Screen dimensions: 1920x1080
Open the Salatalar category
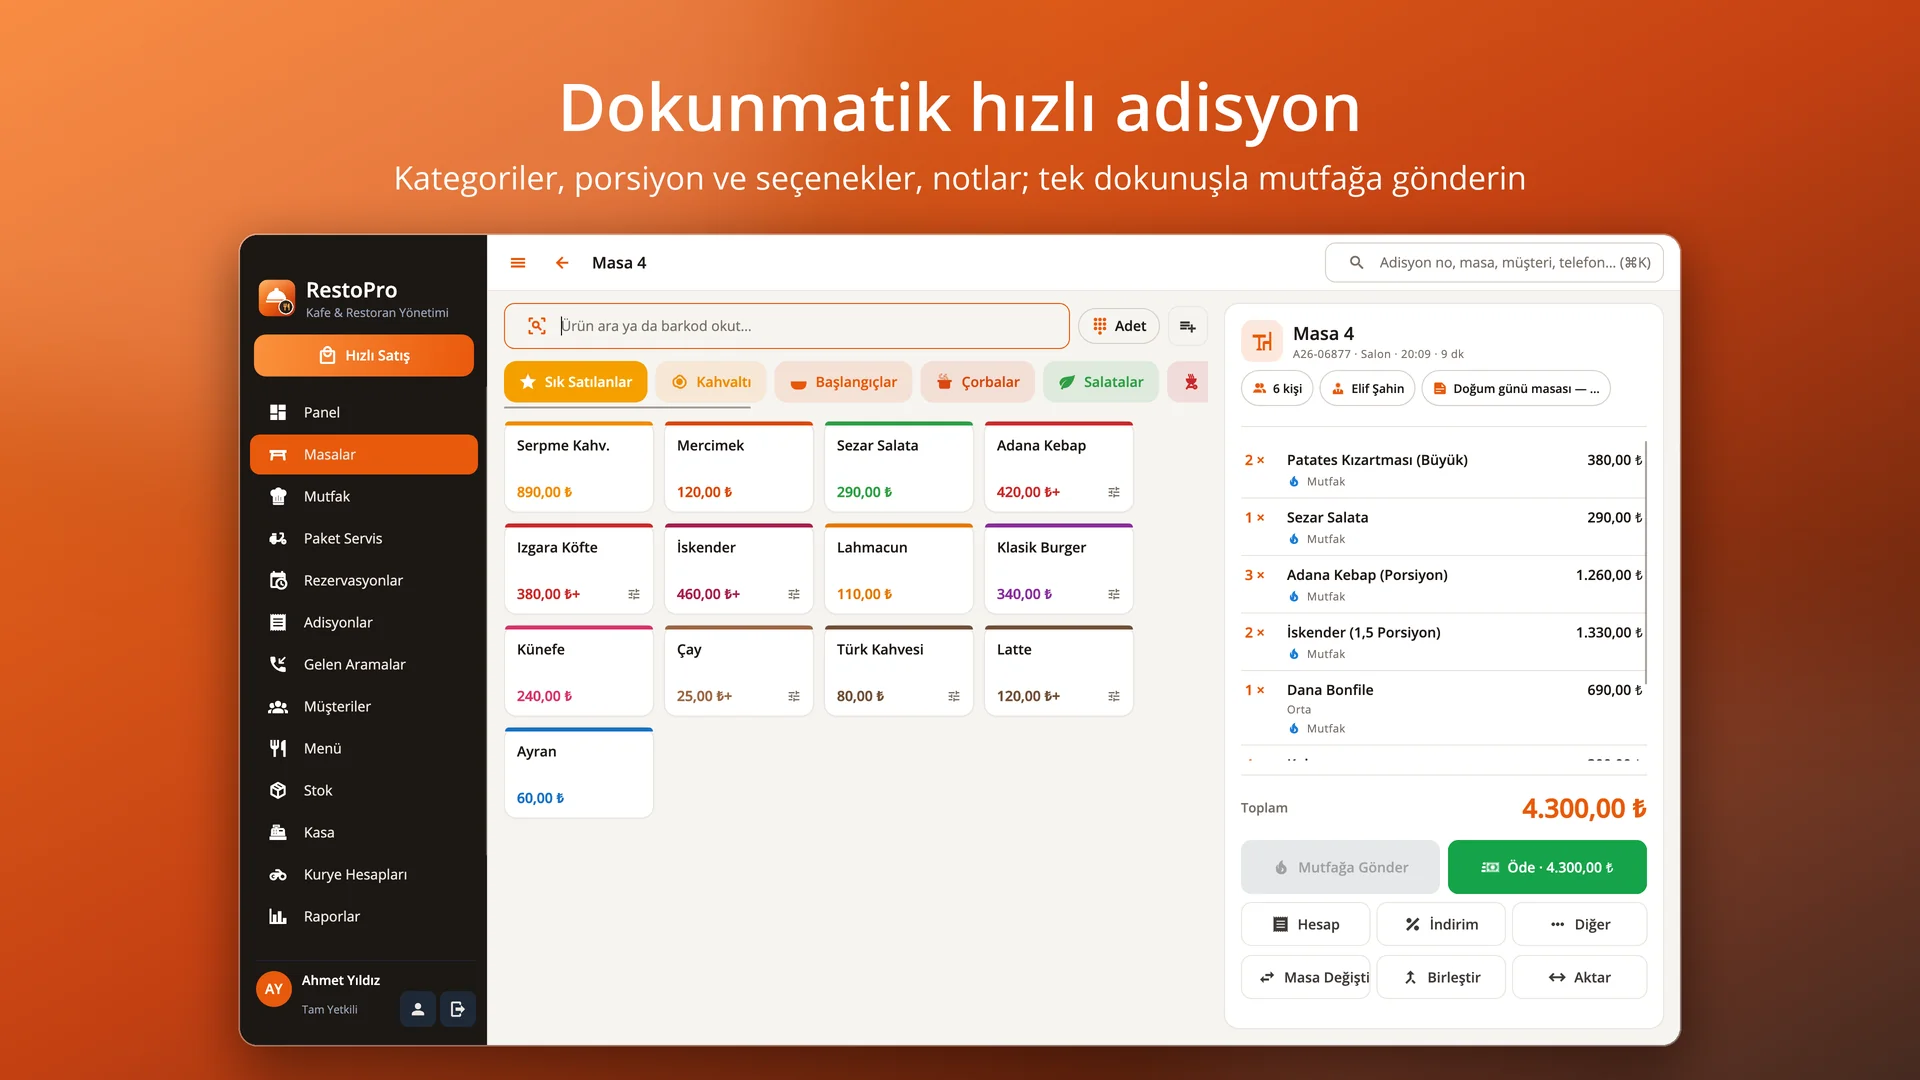point(1101,382)
